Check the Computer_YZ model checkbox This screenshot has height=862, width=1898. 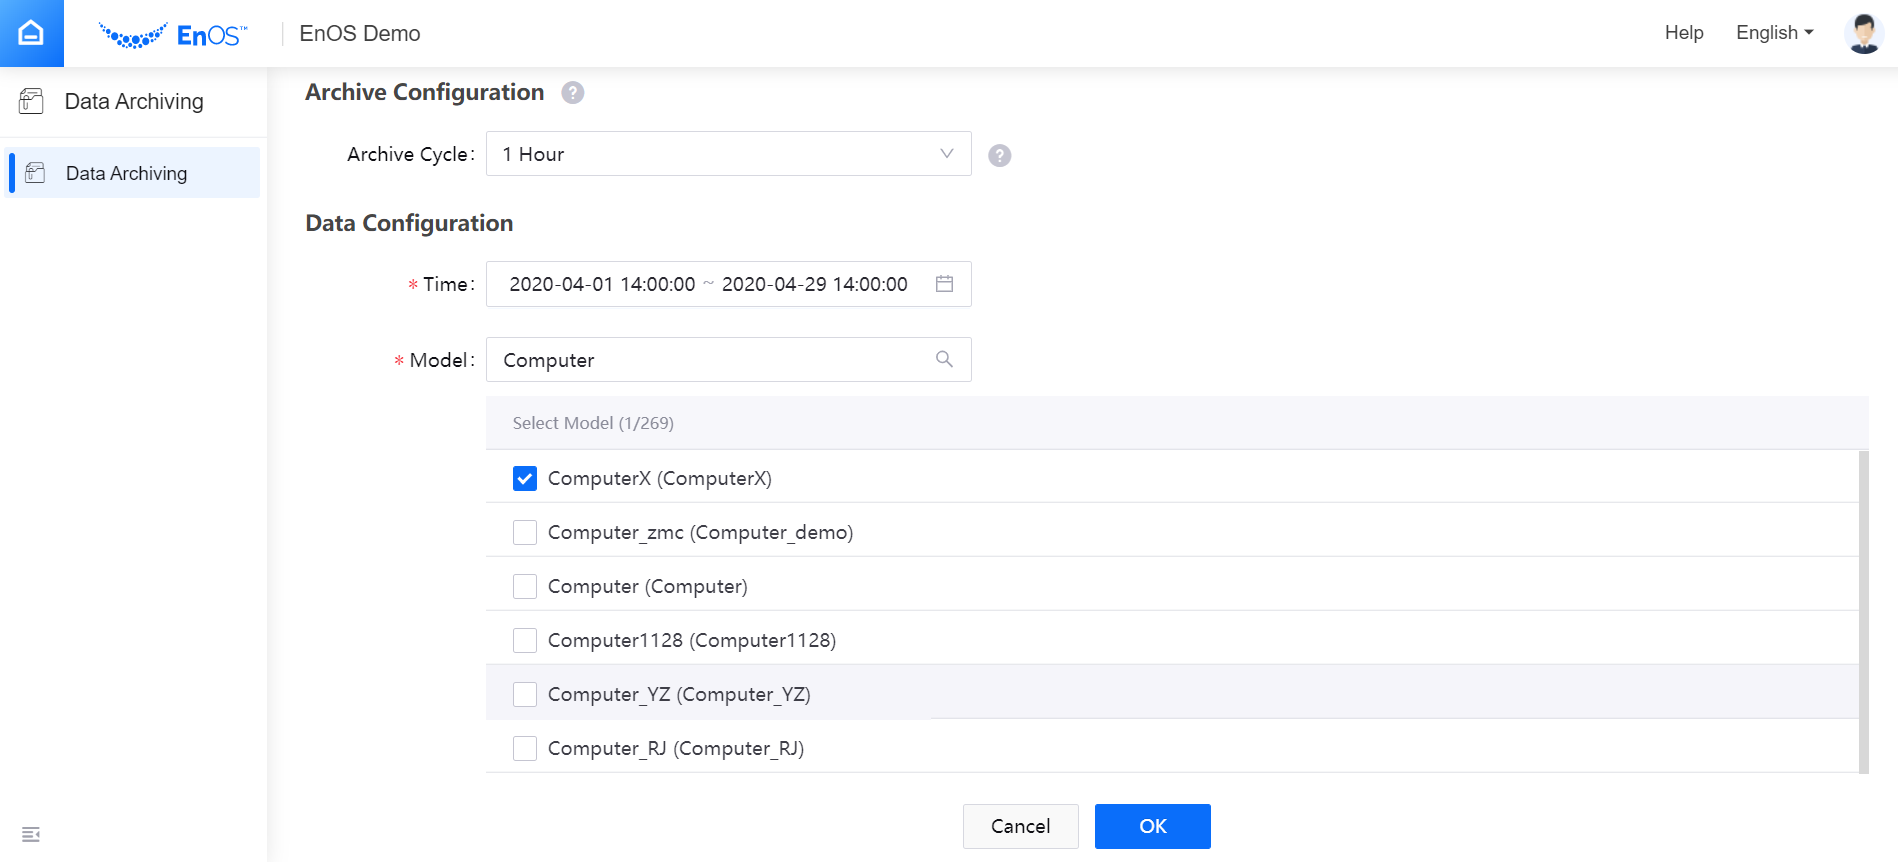[x=525, y=694]
